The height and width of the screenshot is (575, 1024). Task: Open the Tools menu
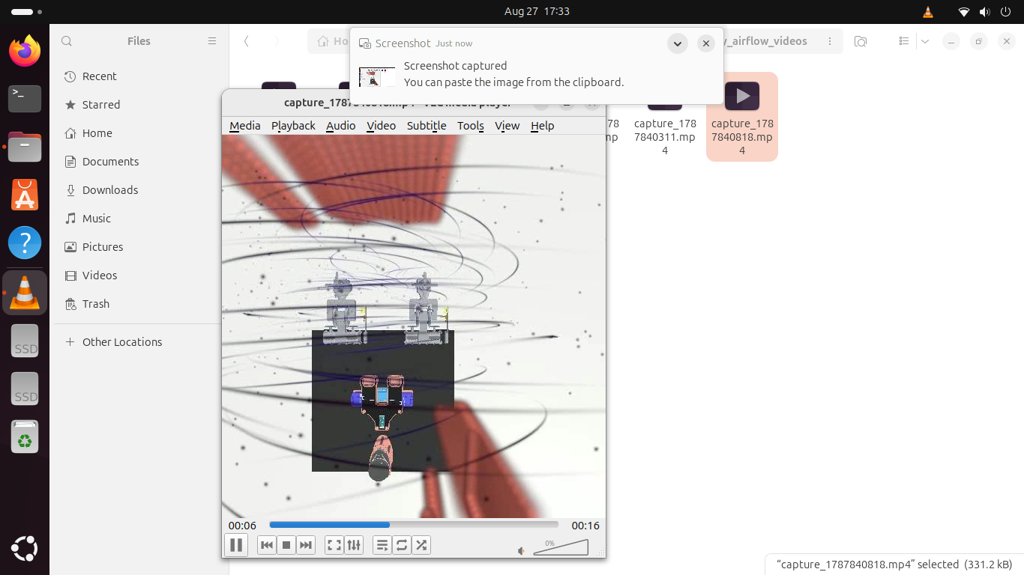click(470, 125)
